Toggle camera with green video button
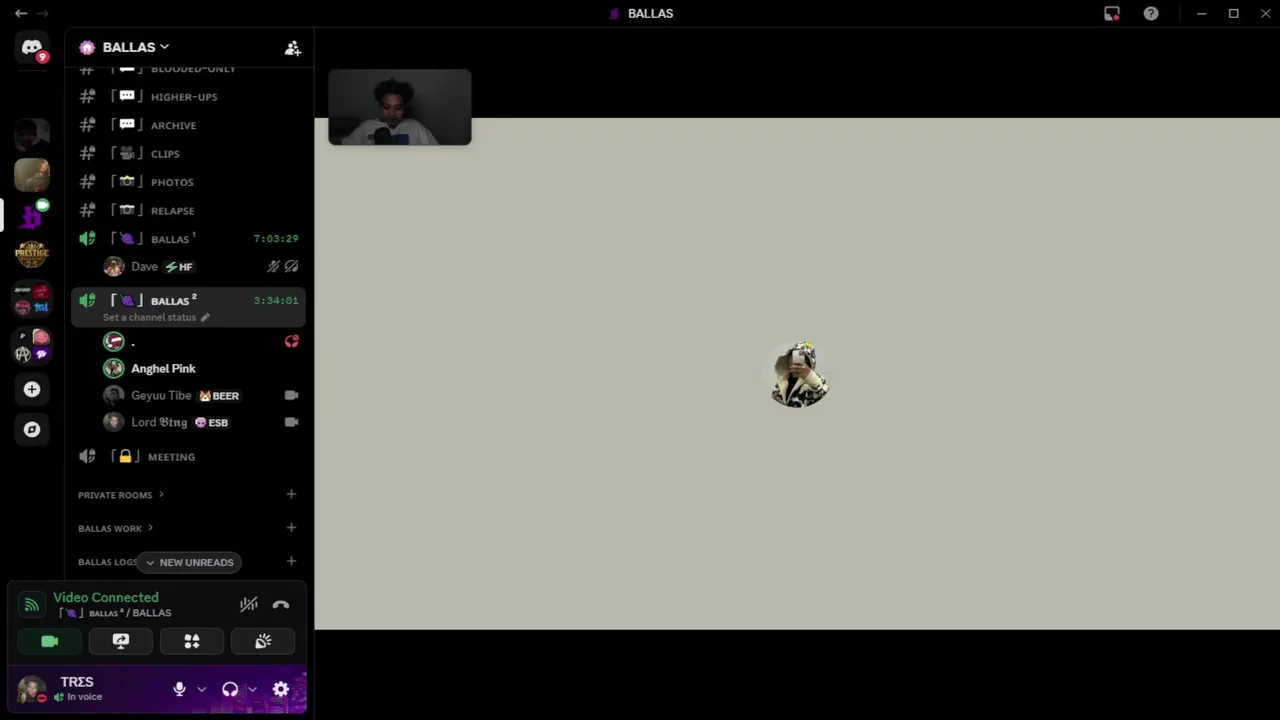This screenshot has width=1280, height=720. [50, 641]
